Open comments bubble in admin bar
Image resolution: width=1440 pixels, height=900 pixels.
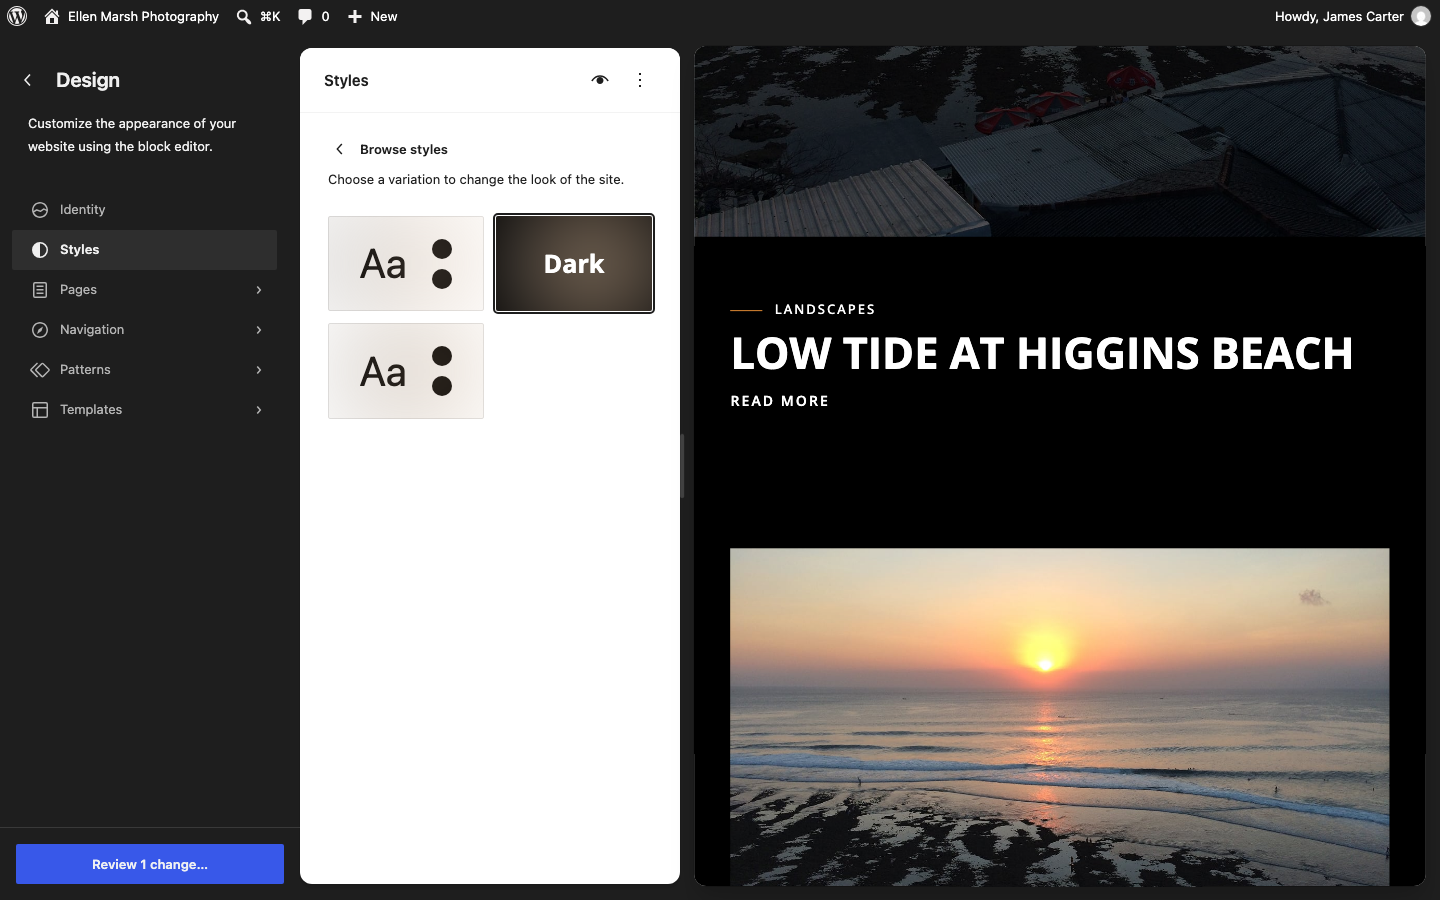(313, 16)
